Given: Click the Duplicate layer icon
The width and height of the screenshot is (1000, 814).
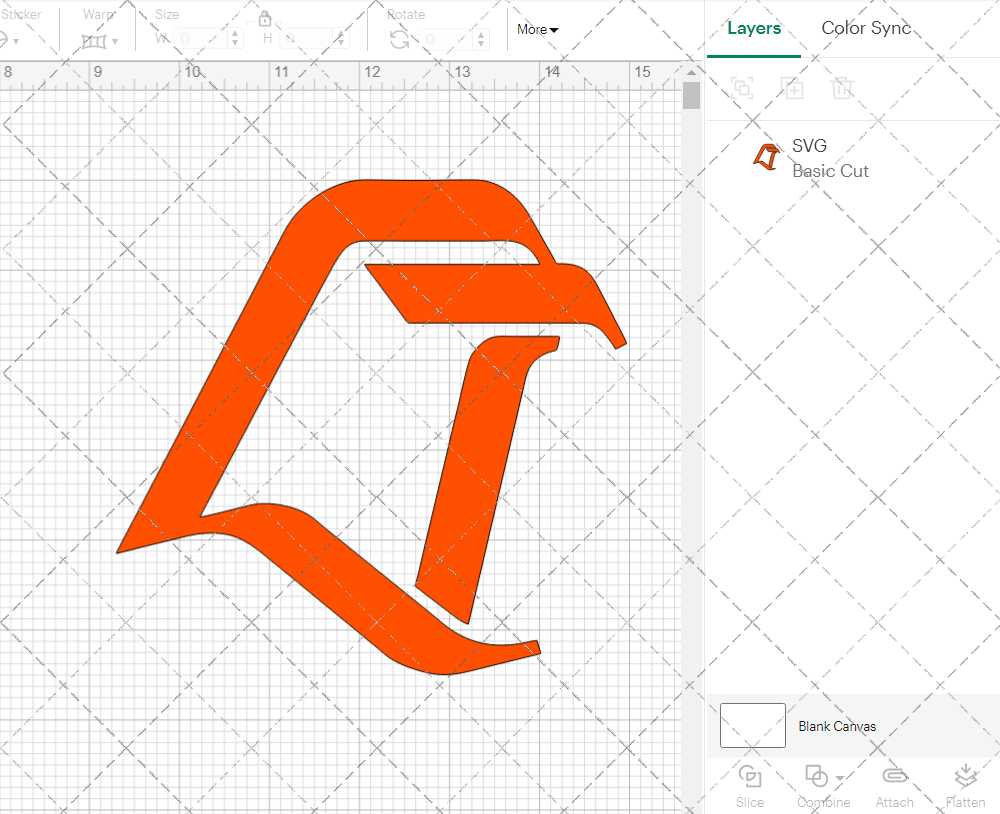Looking at the screenshot, I should tap(793, 88).
